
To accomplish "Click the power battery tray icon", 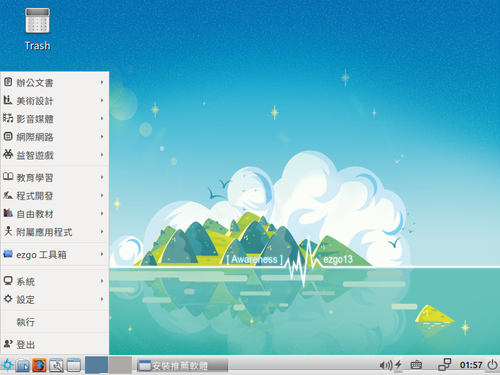I will (398, 365).
